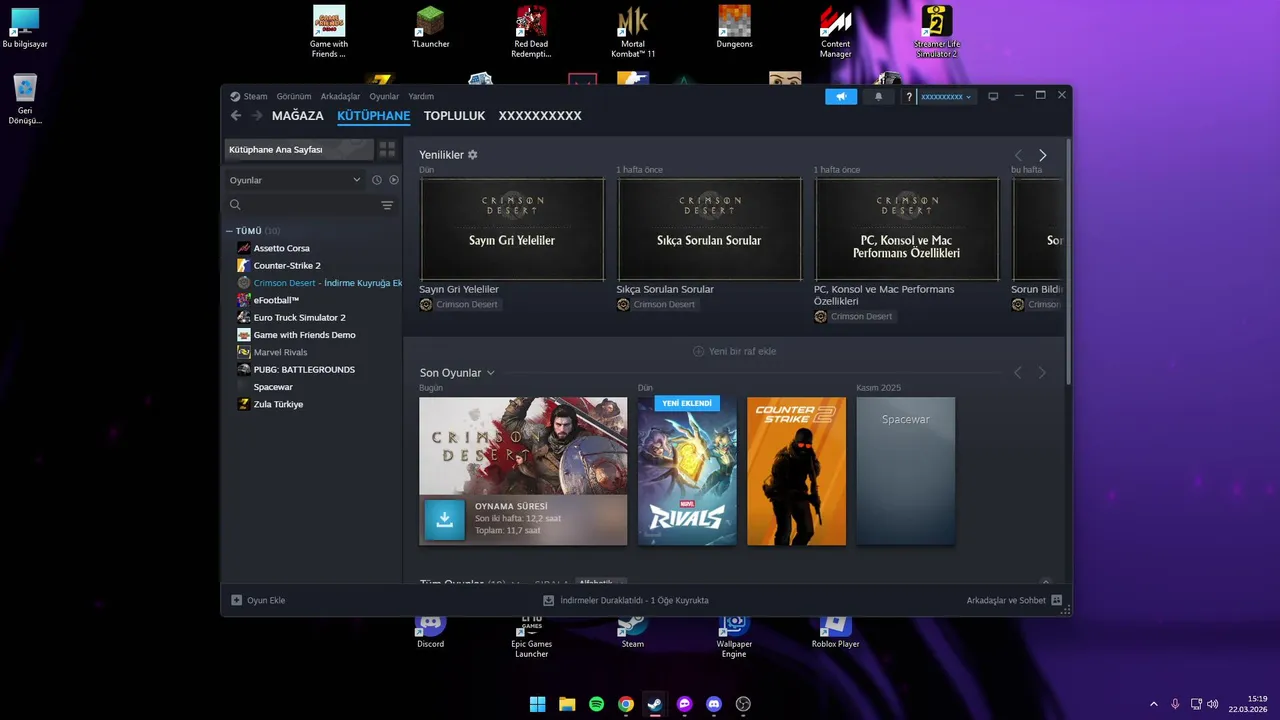This screenshot has height=720, width=1280.
Task: Click Yeni bir raf ekle
Action: tap(734, 351)
